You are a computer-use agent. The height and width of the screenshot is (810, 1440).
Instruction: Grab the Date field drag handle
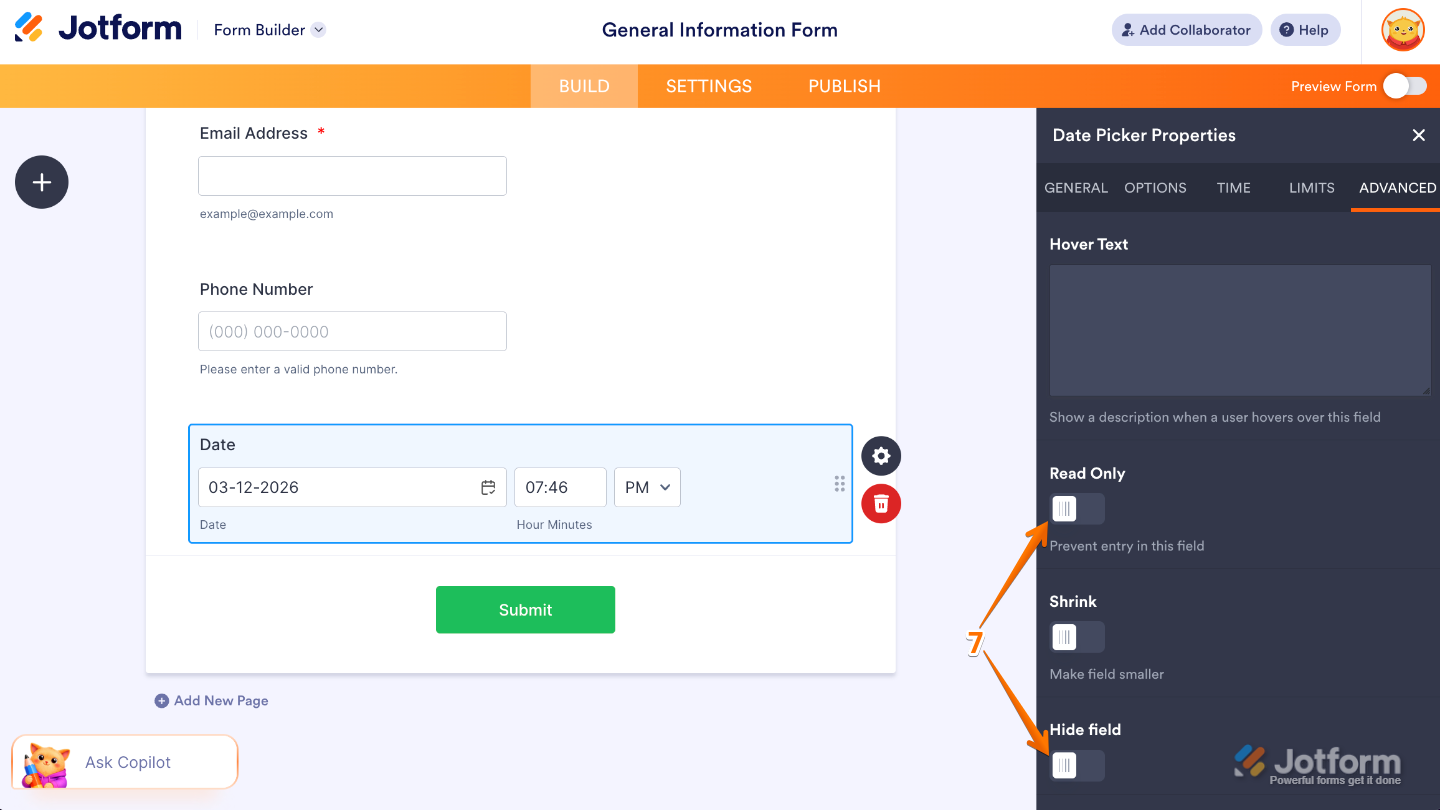click(x=840, y=483)
